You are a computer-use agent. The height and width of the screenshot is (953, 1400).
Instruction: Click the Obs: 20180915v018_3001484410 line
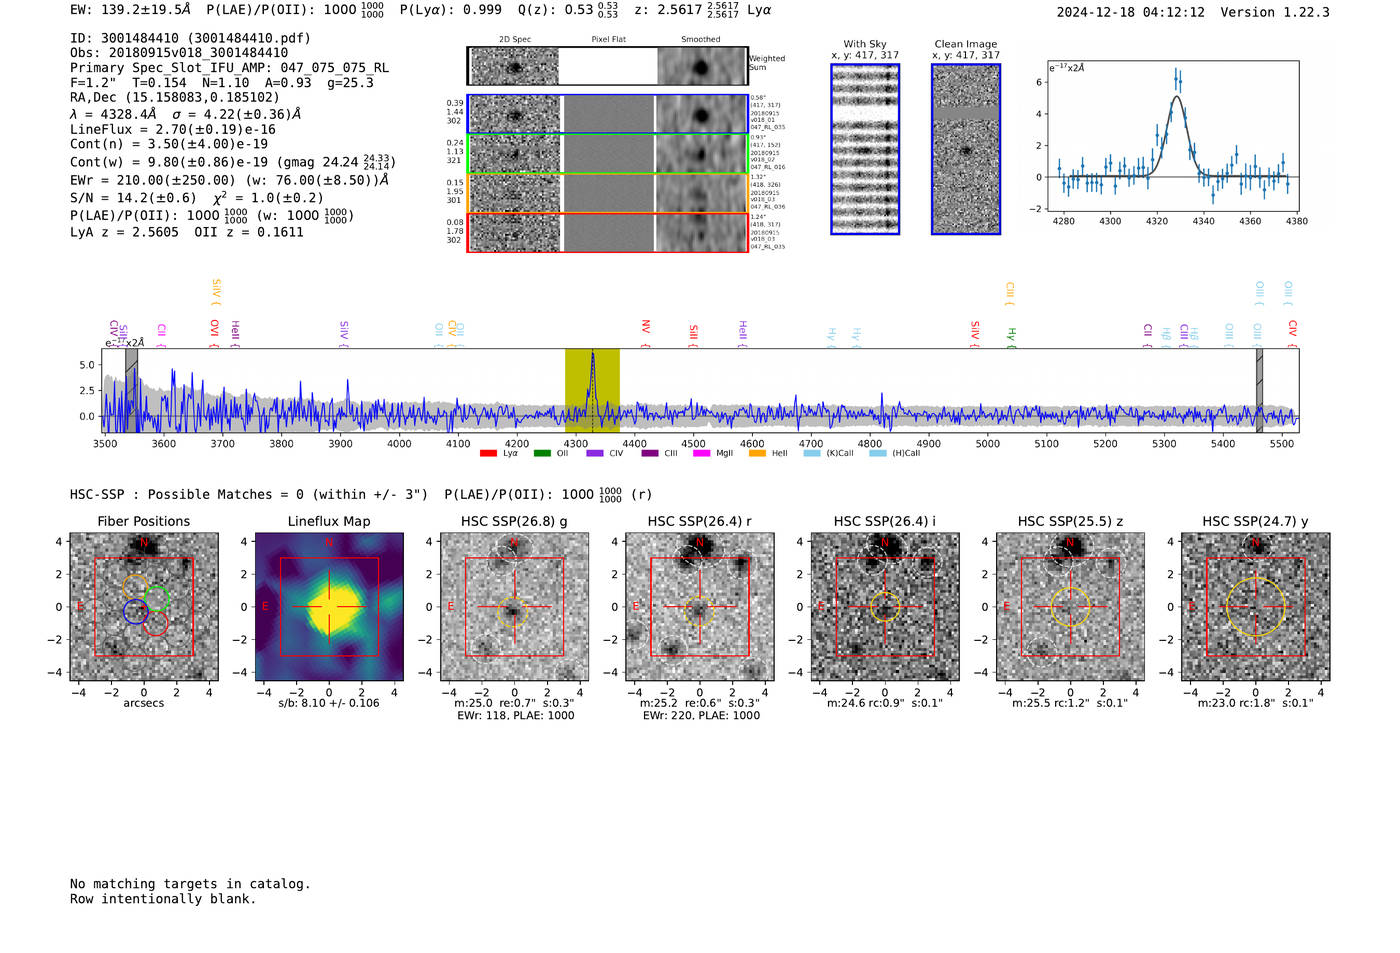(179, 53)
